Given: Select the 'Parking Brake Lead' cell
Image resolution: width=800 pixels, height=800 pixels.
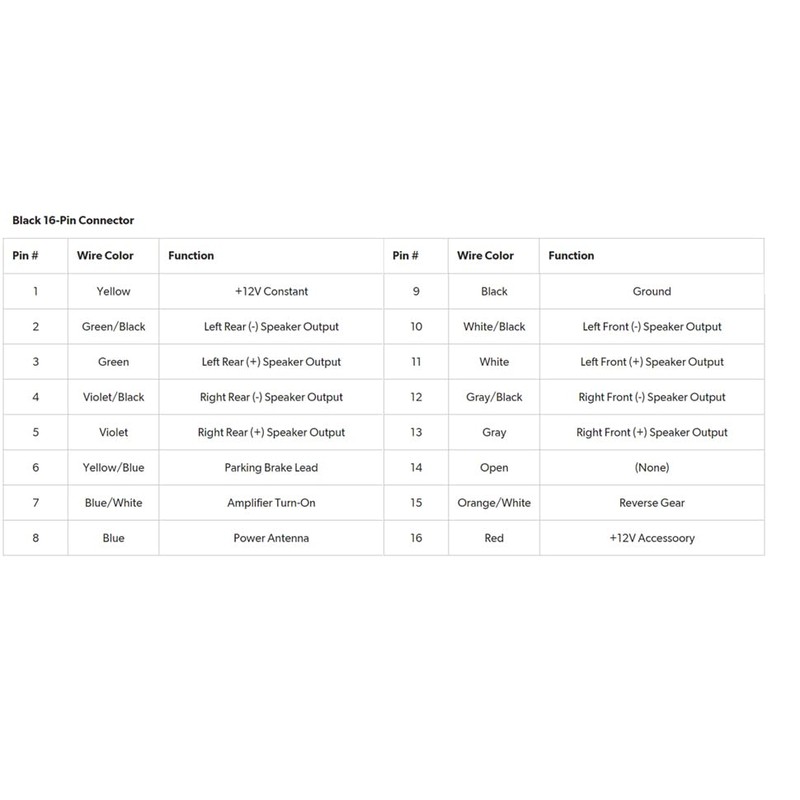Looking at the screenshot, I should tap(270, 468).
